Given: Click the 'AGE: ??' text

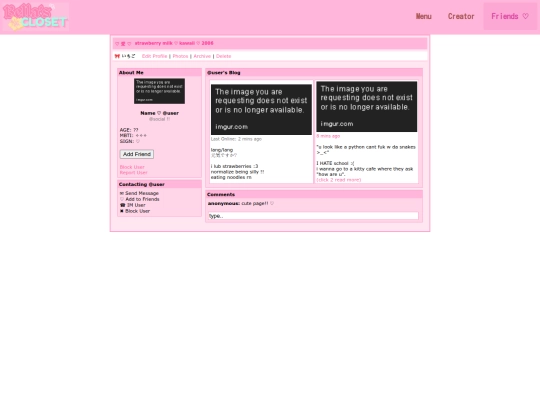Looking at the screenshot, I should click(129, 130).
